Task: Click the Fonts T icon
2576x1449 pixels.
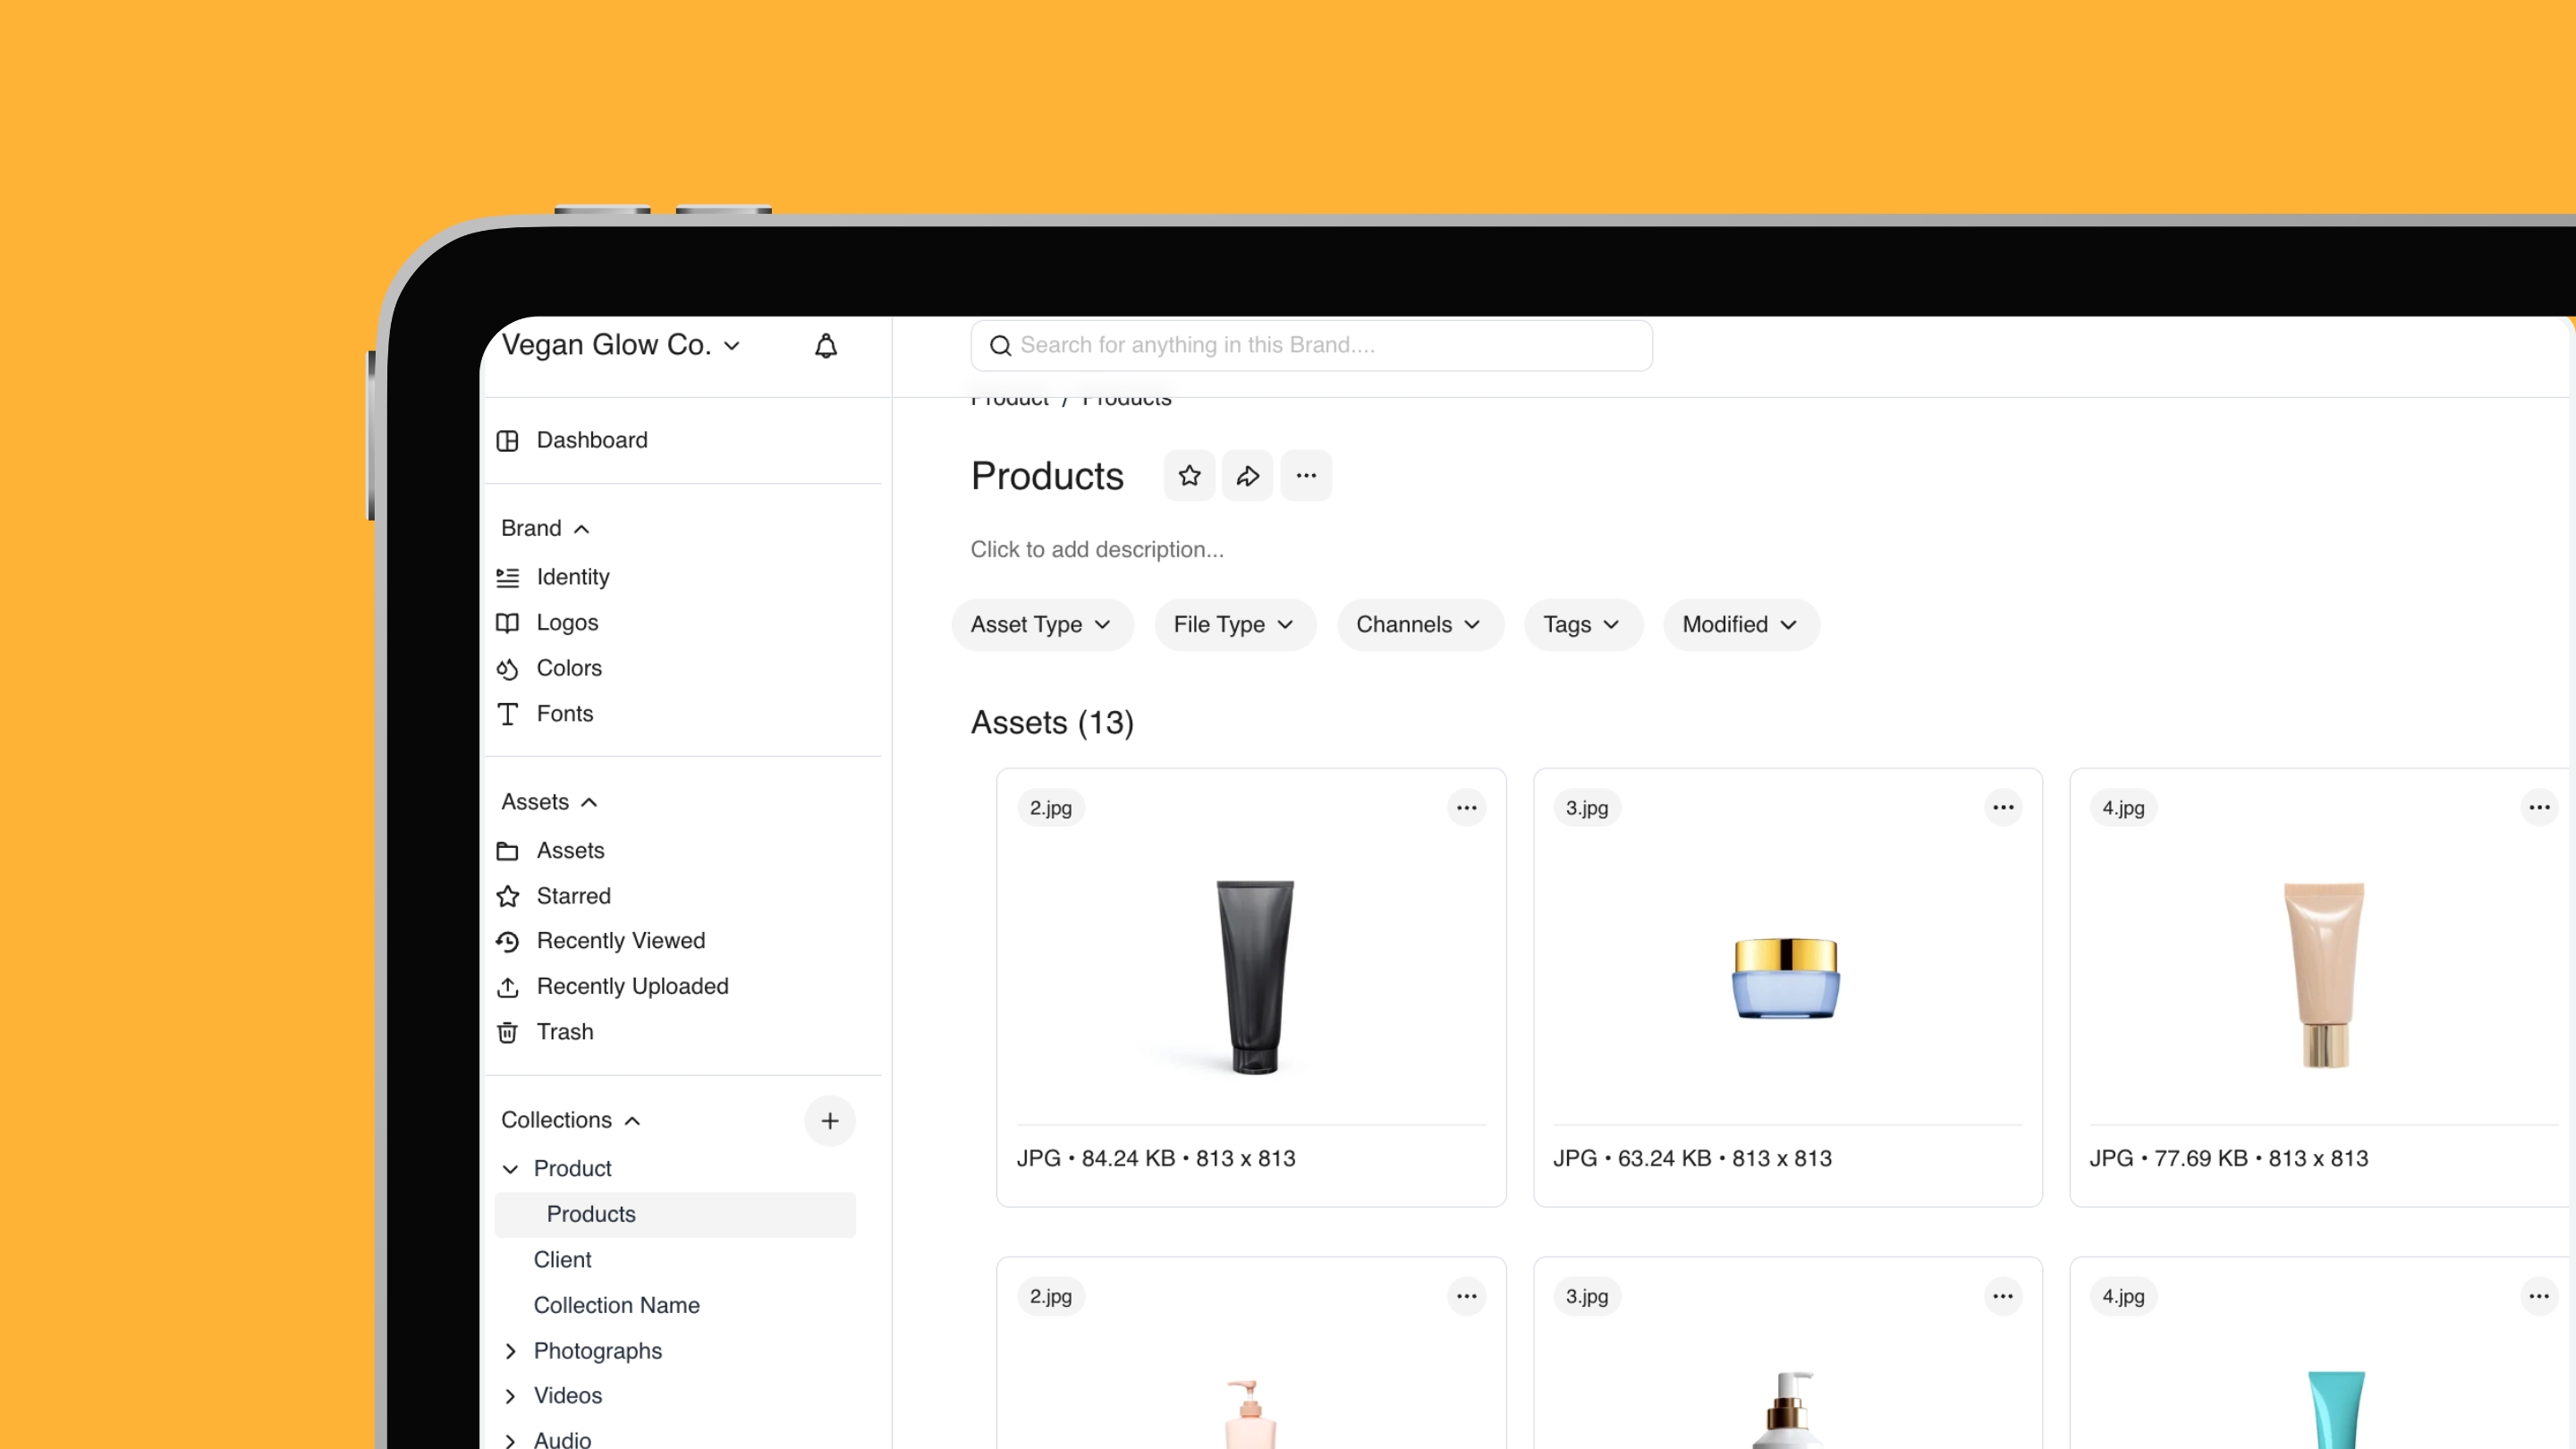Action: [x=508, y=714]
